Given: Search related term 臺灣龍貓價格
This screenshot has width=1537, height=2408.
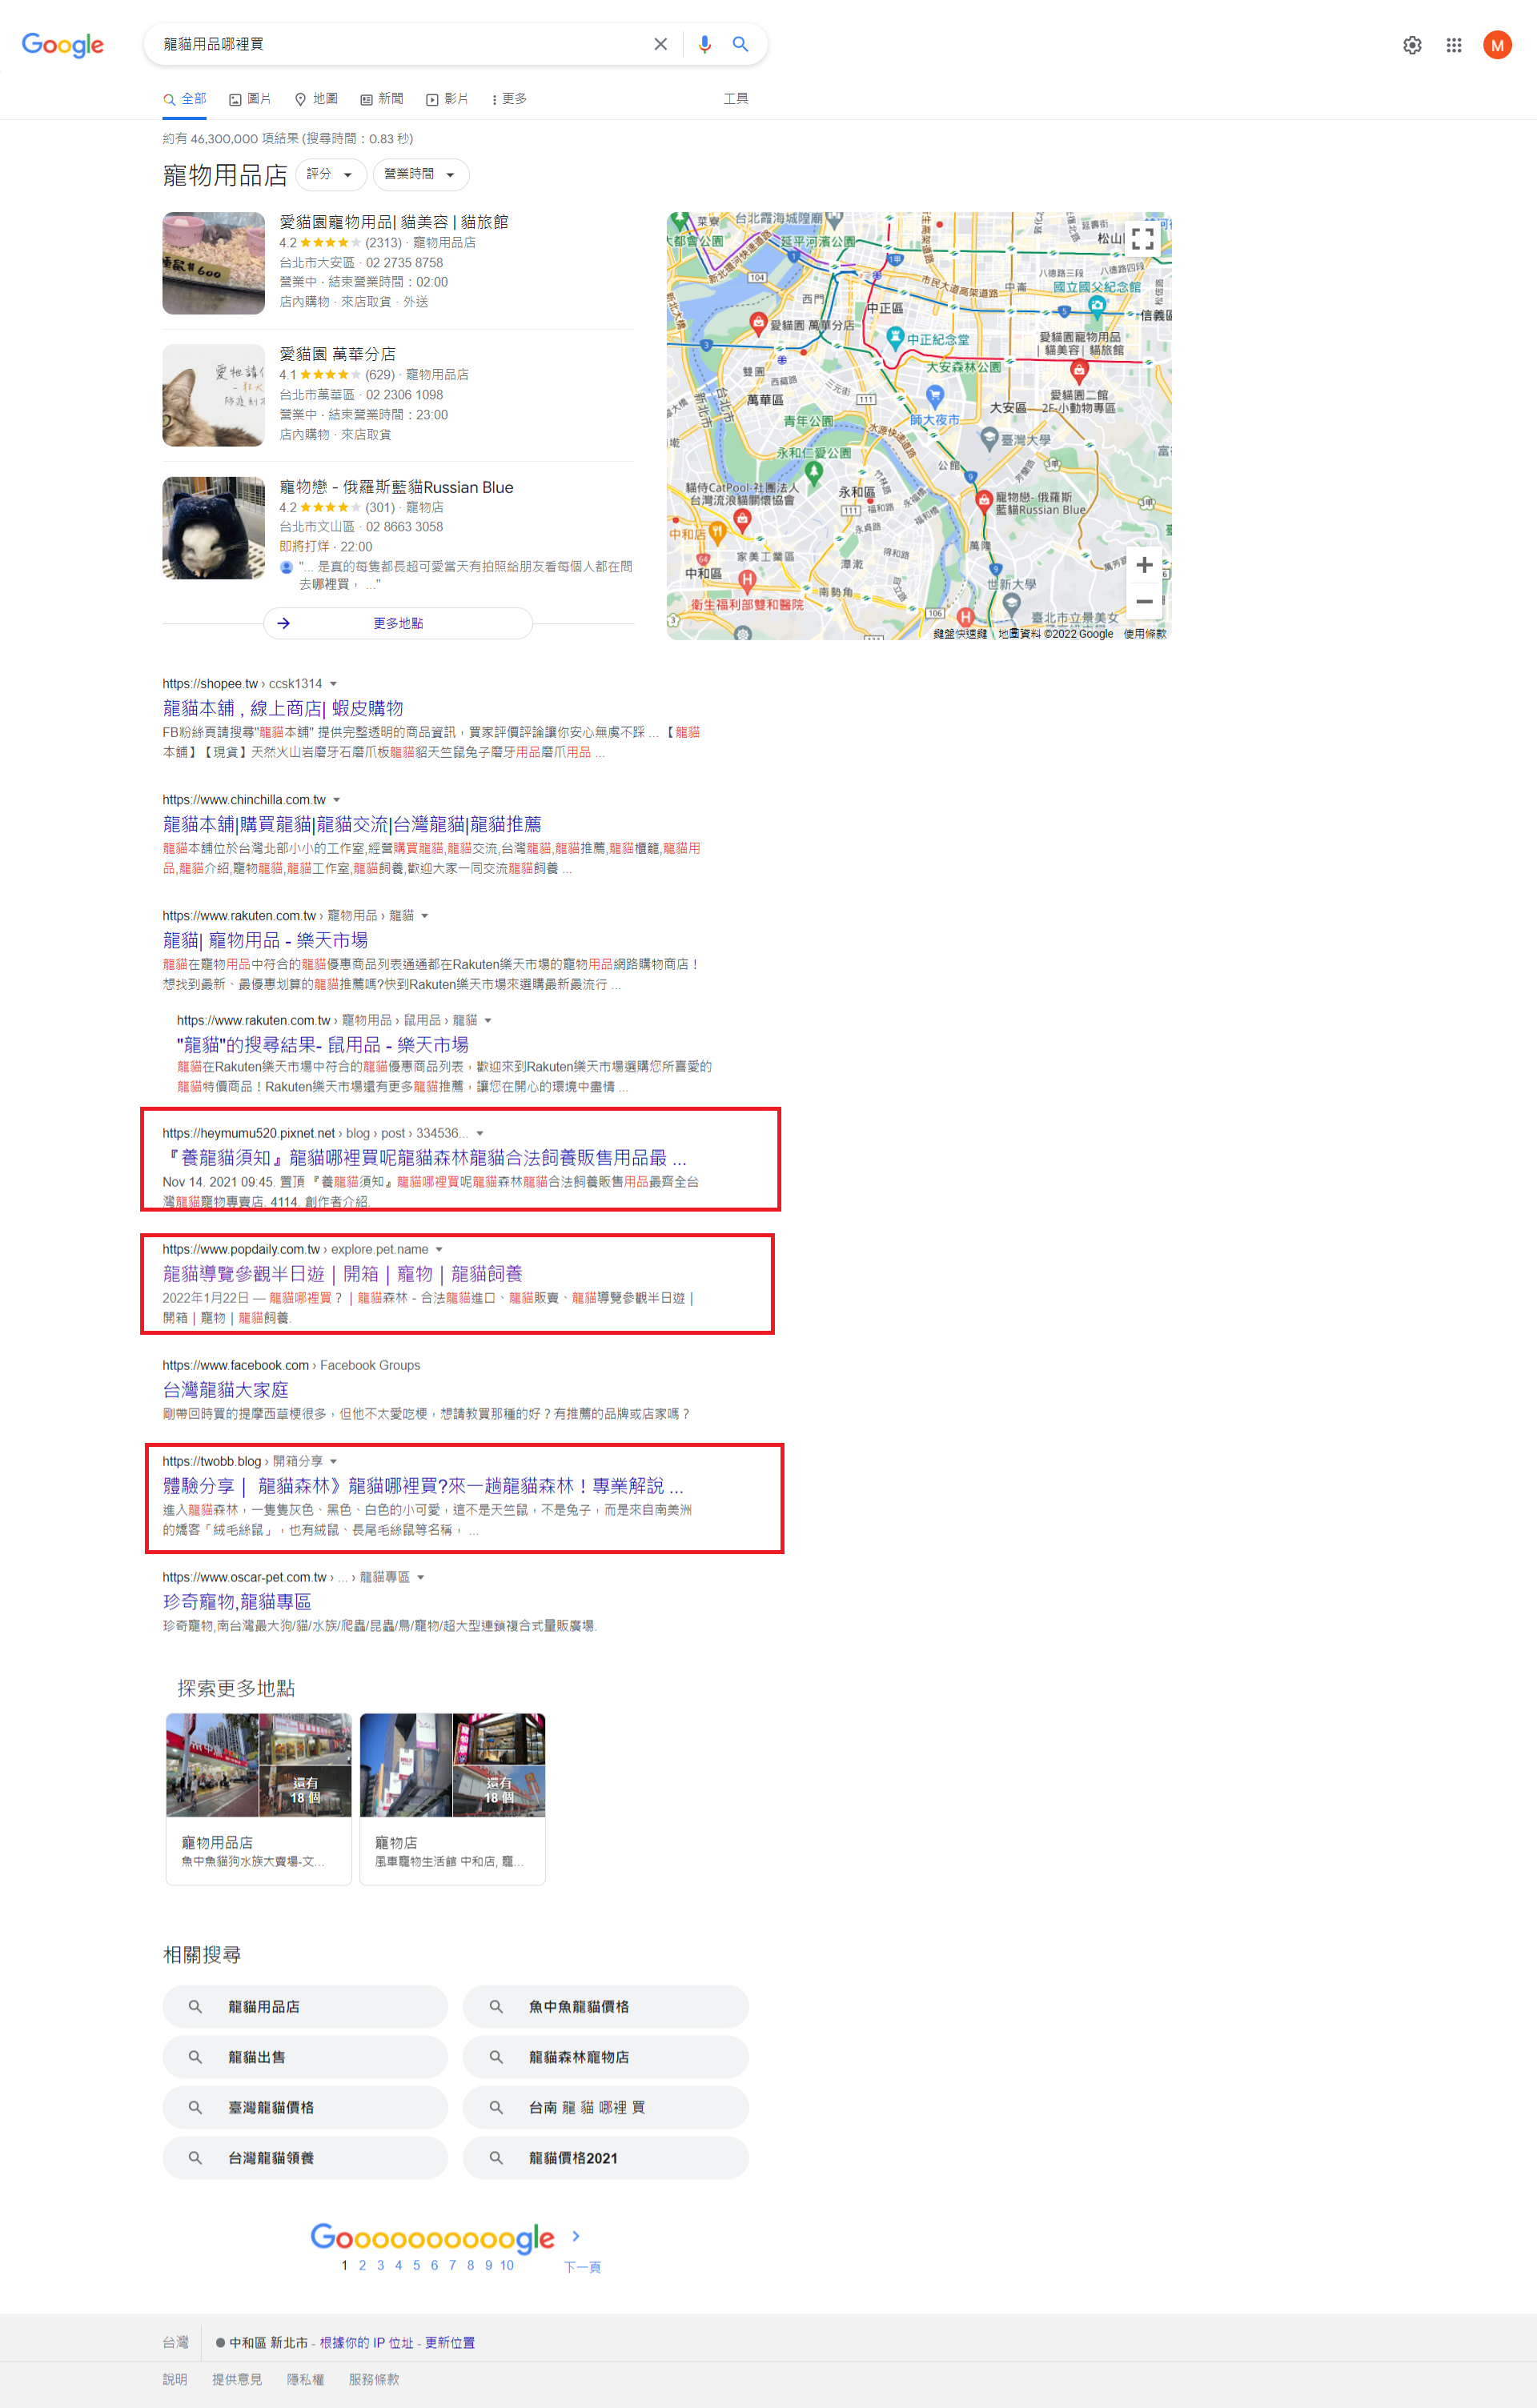Looking at the screenshot, I should tap(305, 2107).
